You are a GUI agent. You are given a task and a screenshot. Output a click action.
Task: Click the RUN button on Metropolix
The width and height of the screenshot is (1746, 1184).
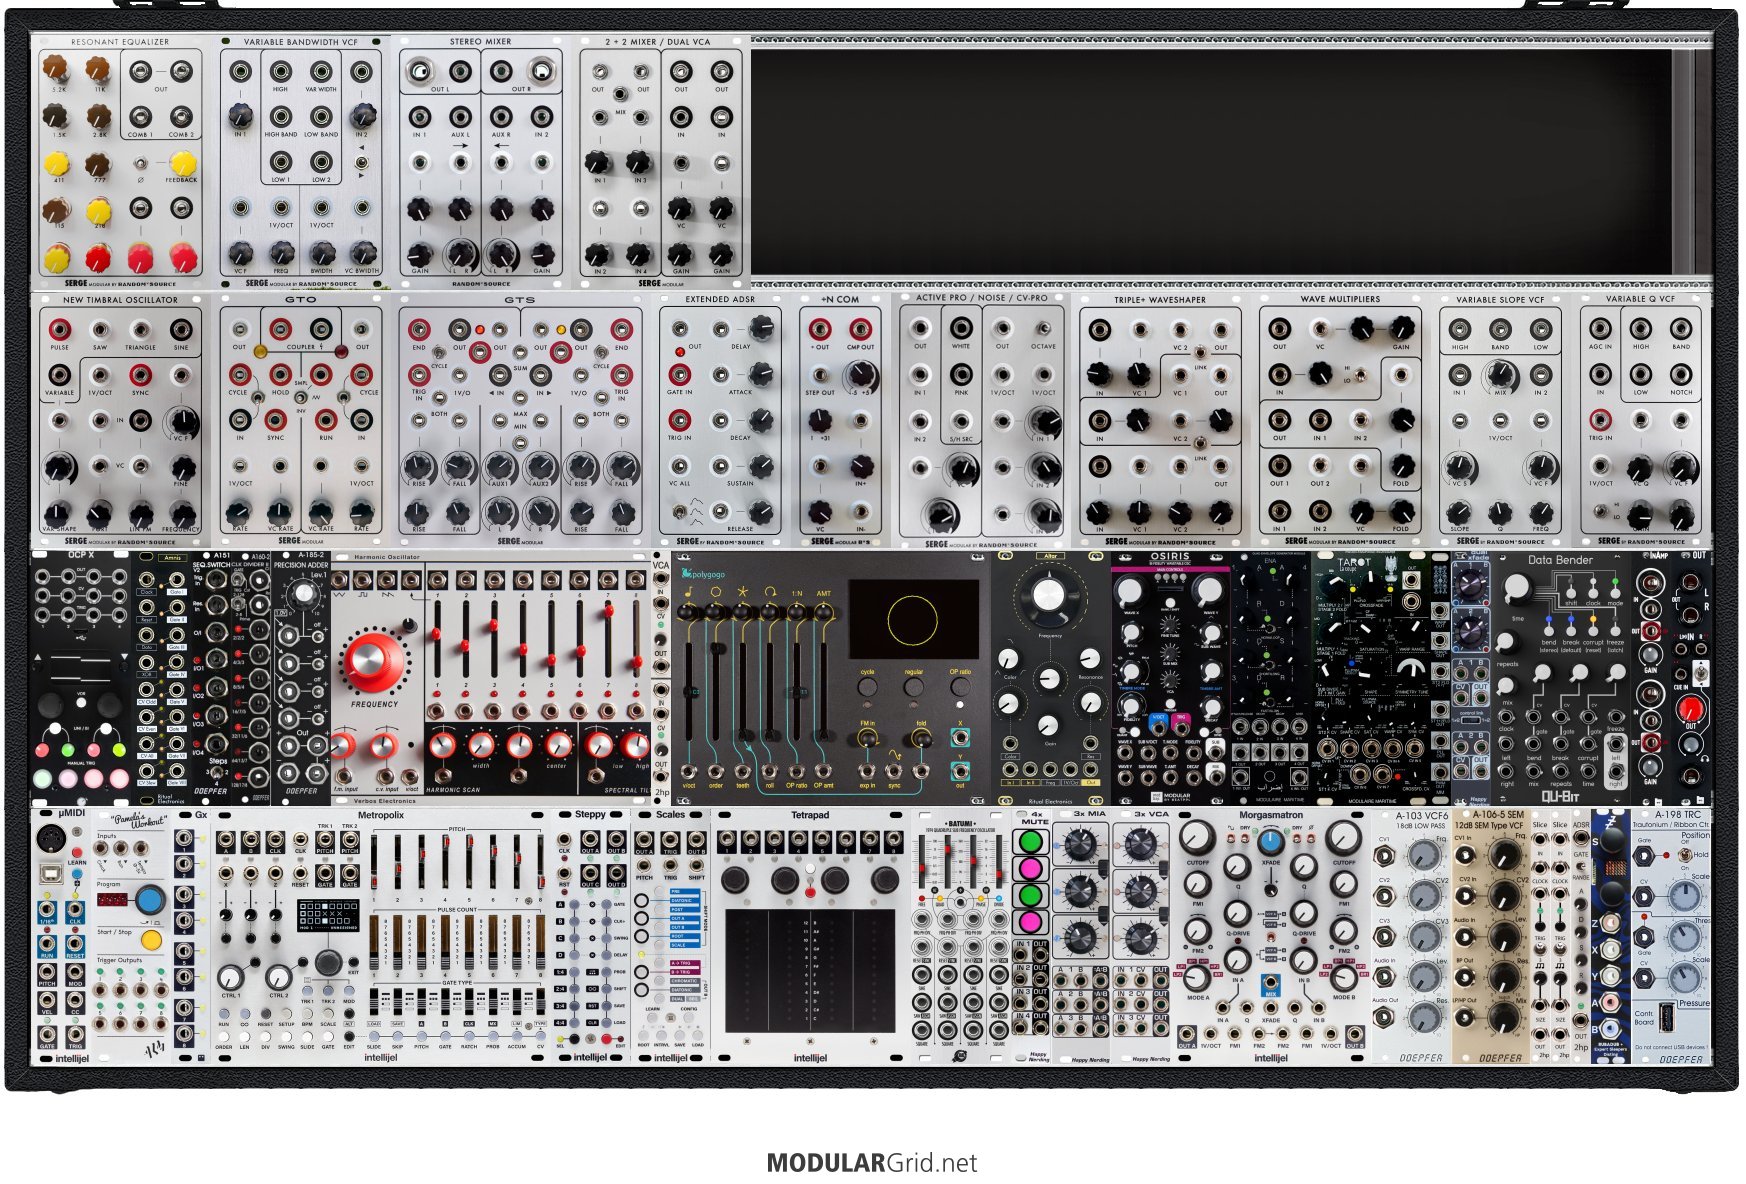click(223, 1012)
